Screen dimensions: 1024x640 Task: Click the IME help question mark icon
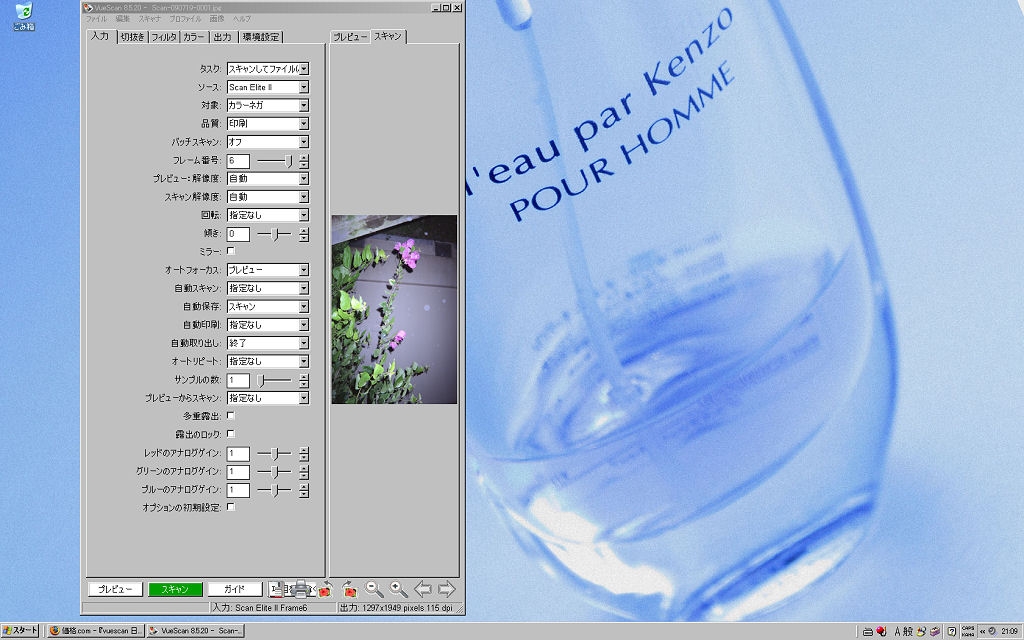952,631
